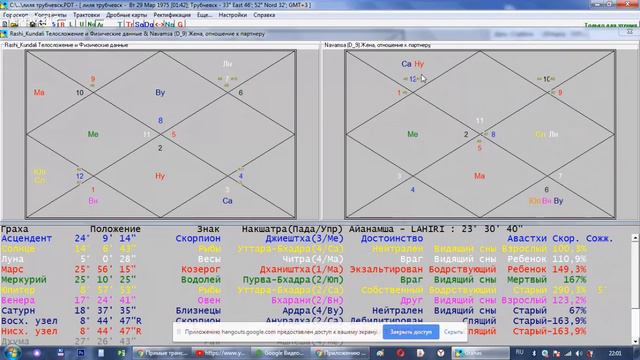This screenshot has width=640, height=360.
Task: Click Ну in the Rashi chart bottom house
Action: coord(160,176)
